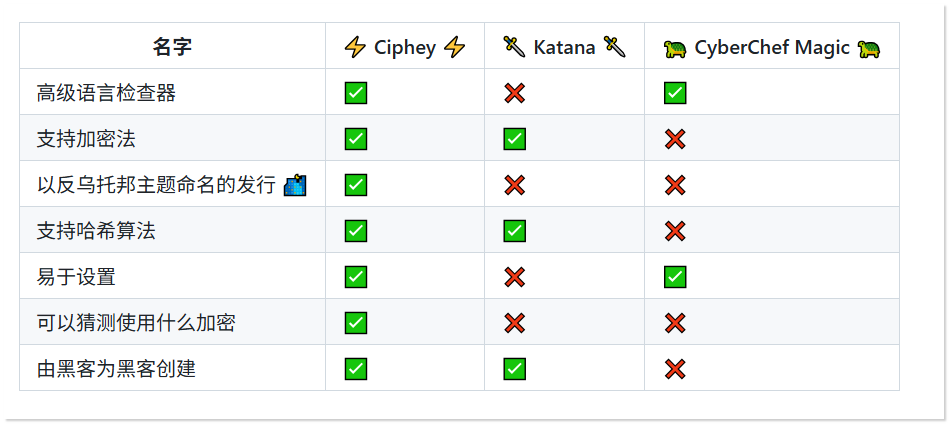Click the 名字 column header
The image size is (949, 424).
pos(172,47)
